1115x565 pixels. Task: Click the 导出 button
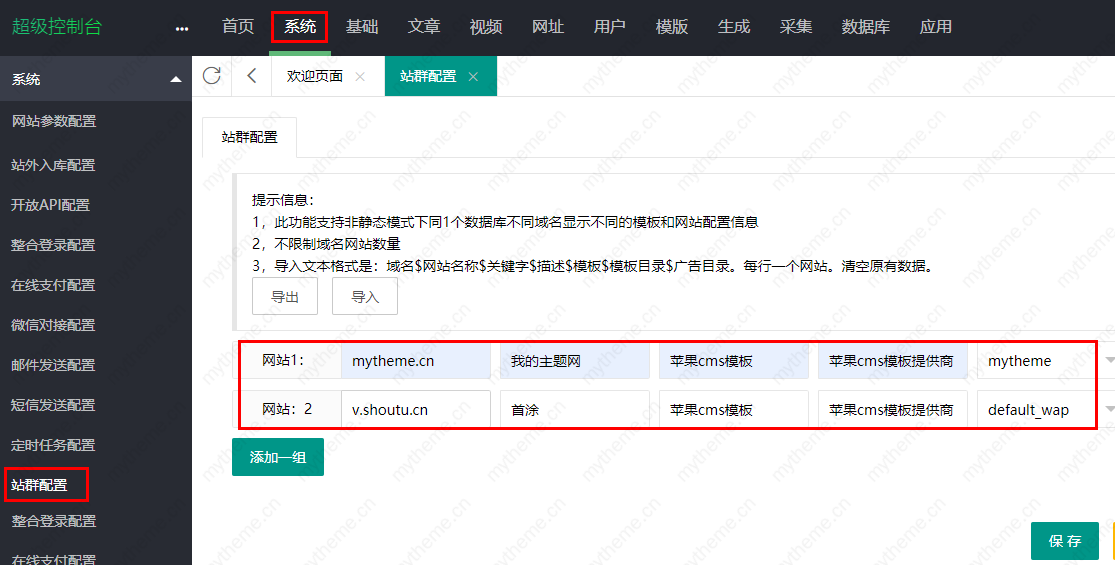pos(285,297)
